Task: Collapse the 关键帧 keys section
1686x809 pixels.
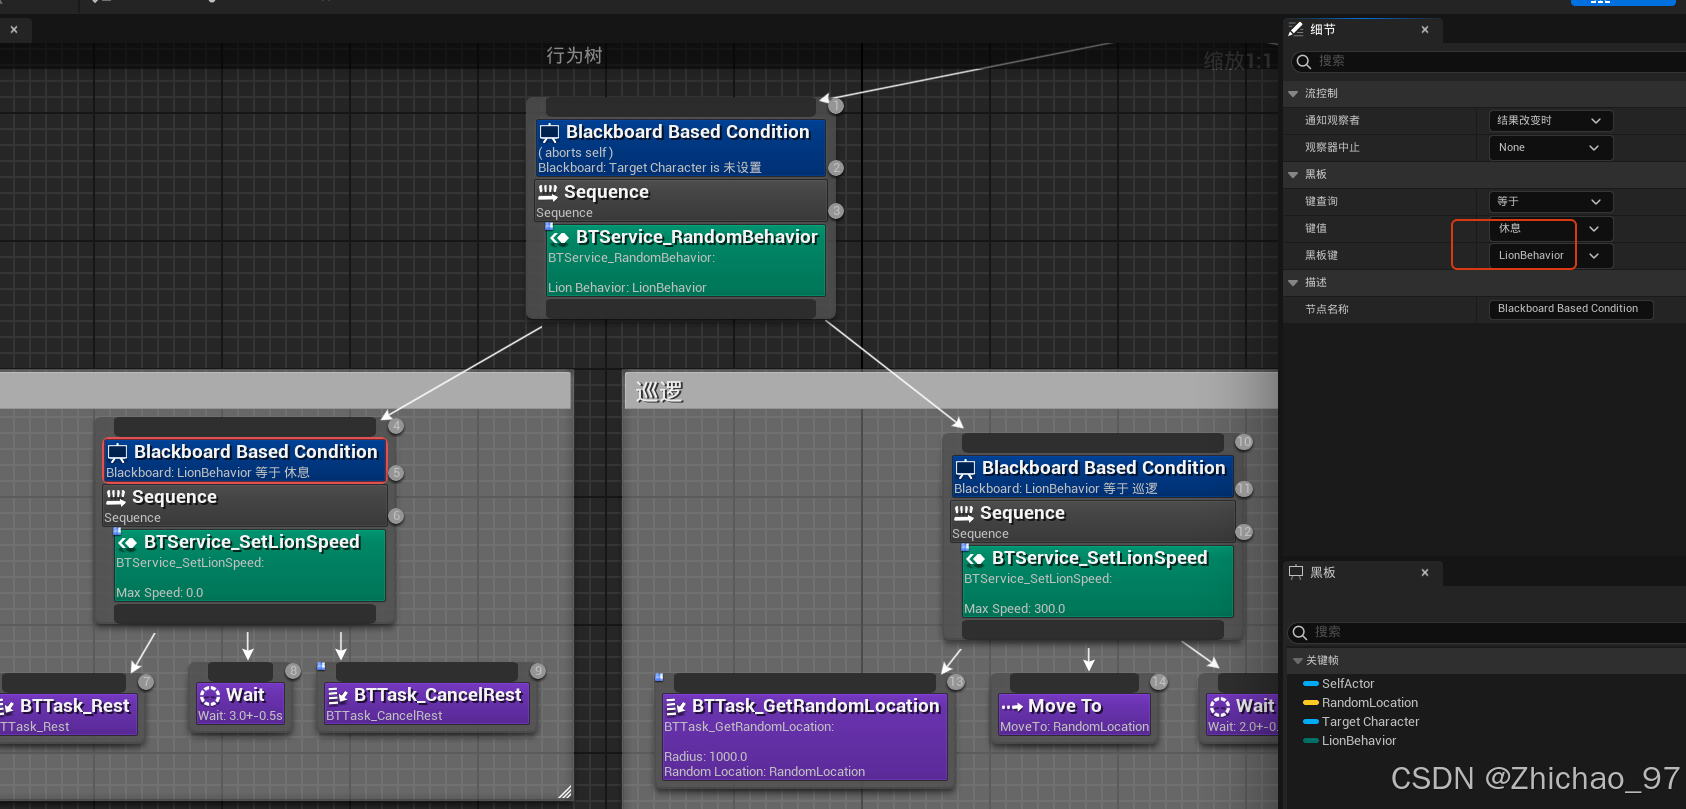Action: tap(1297, 661)
